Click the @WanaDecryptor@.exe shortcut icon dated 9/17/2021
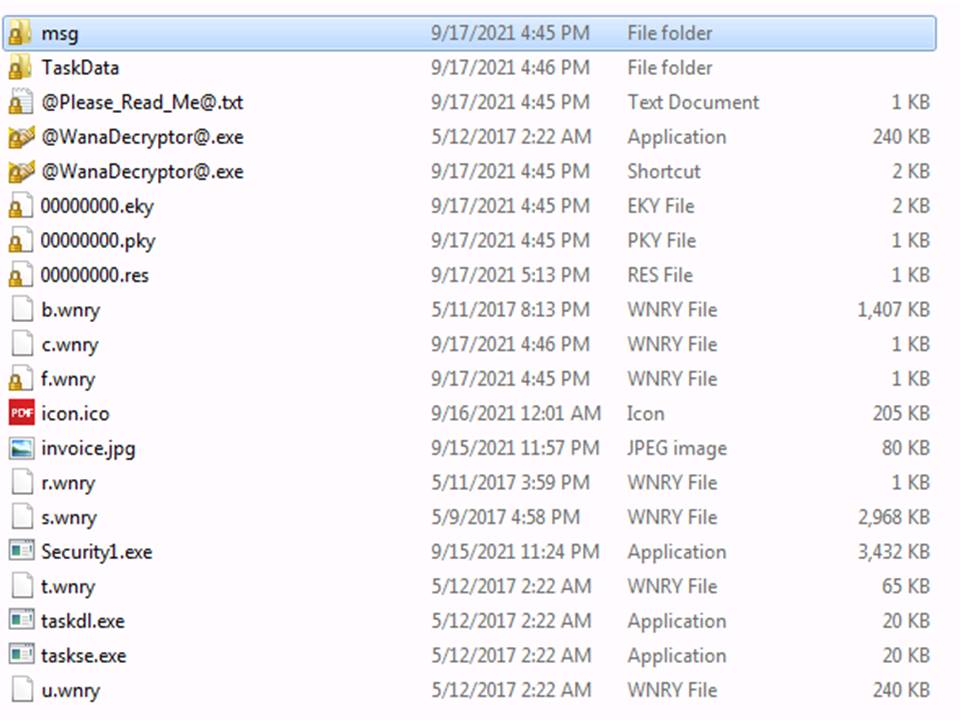960x720 pixels. [x=21, y=171]
